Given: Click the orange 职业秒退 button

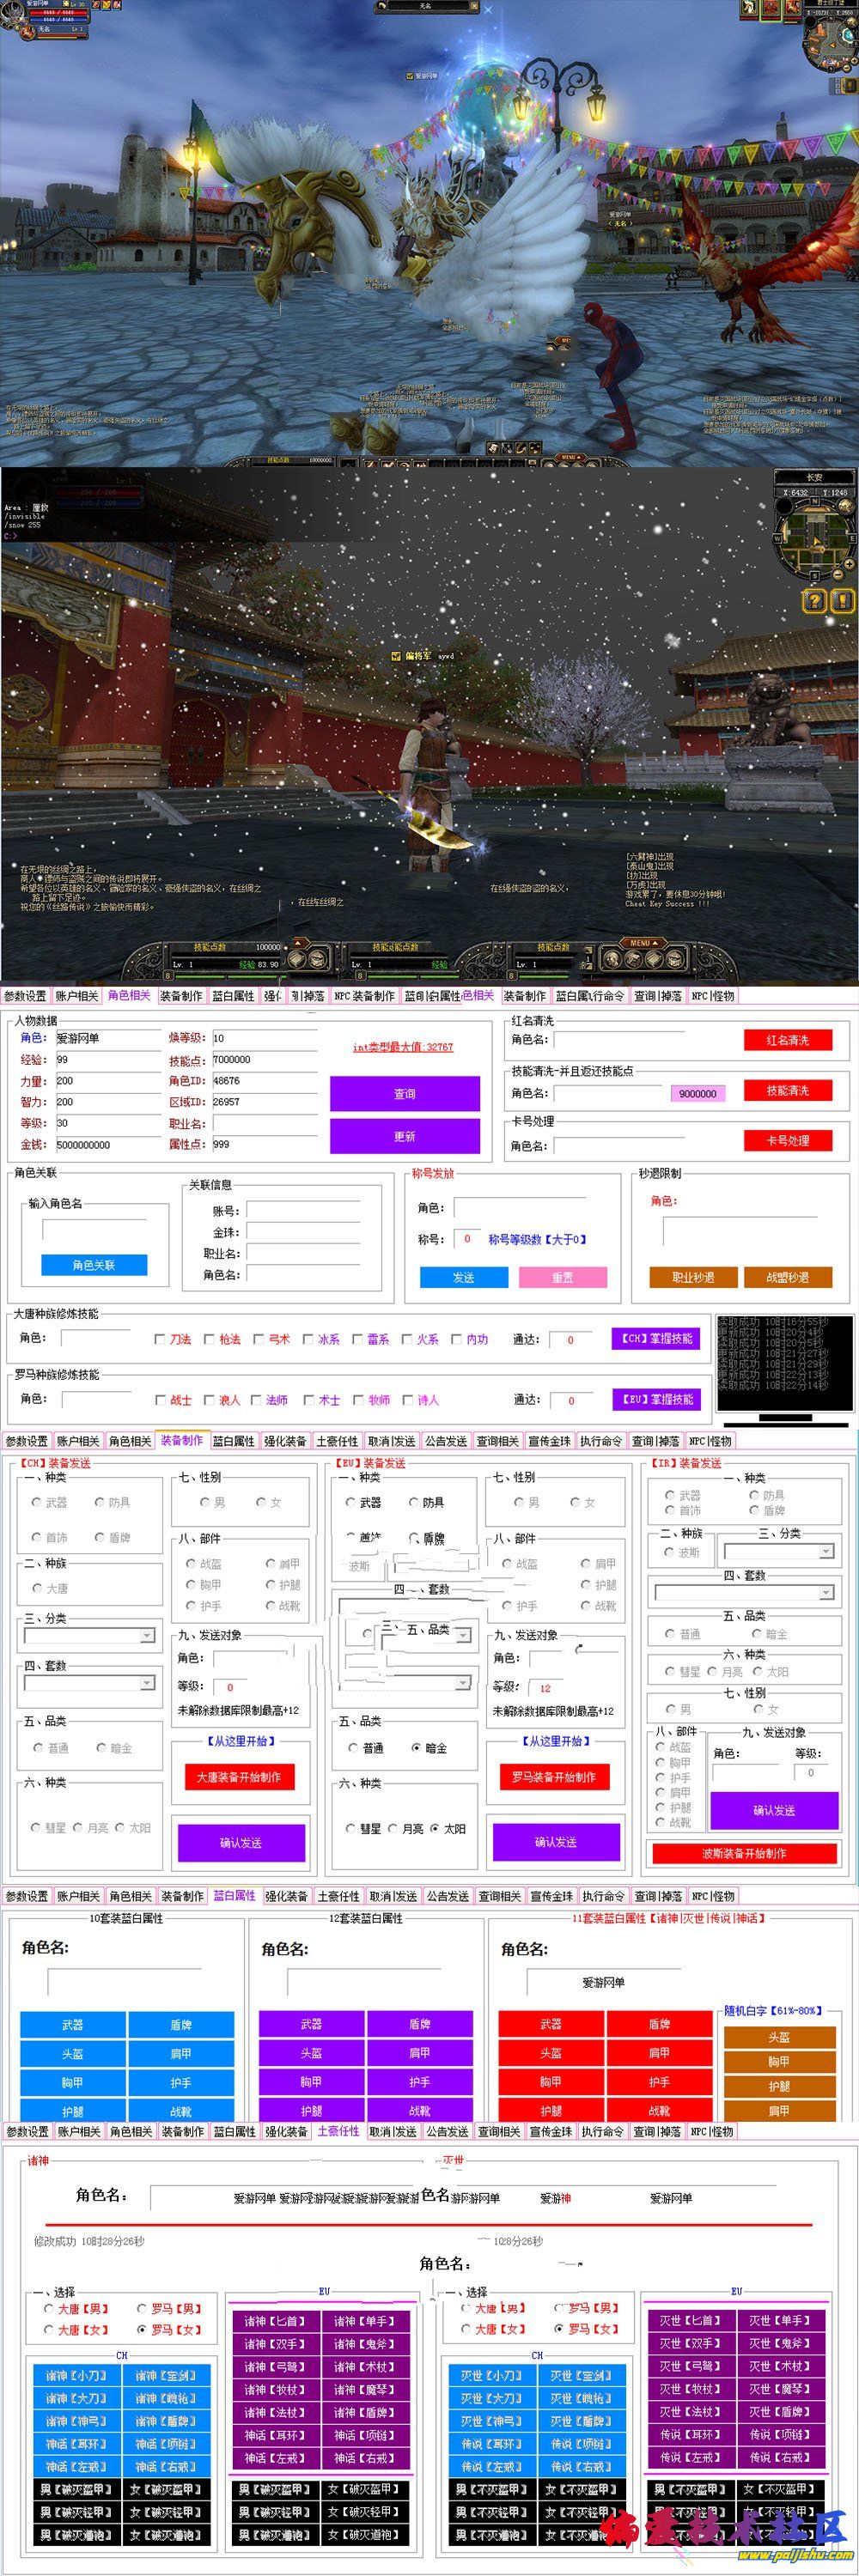Looking at the screenshot, I should coord(693,1277).
